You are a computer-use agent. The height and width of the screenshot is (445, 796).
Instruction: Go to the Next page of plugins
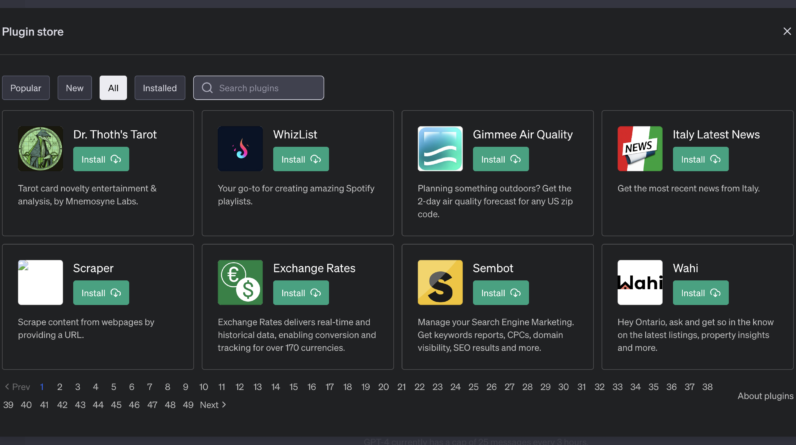[x=213, y=405]
